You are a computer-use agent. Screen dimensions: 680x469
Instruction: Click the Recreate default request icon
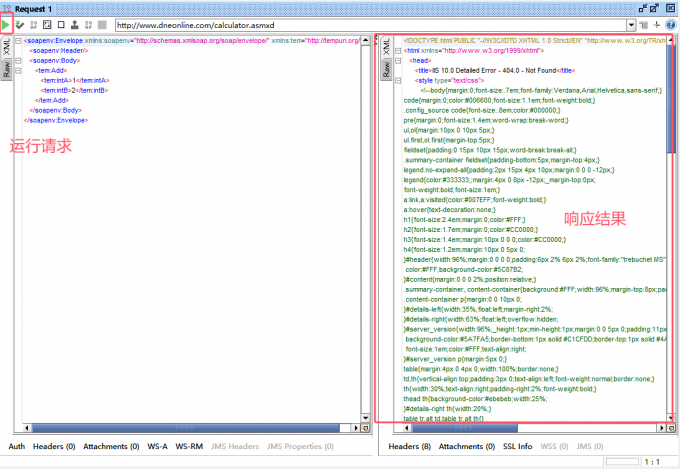pyautogui.click(x=47, y=25)
